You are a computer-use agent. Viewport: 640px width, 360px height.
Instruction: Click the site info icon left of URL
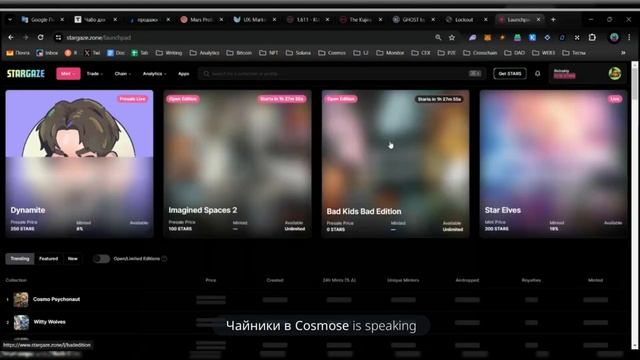[x=58, y=37]
